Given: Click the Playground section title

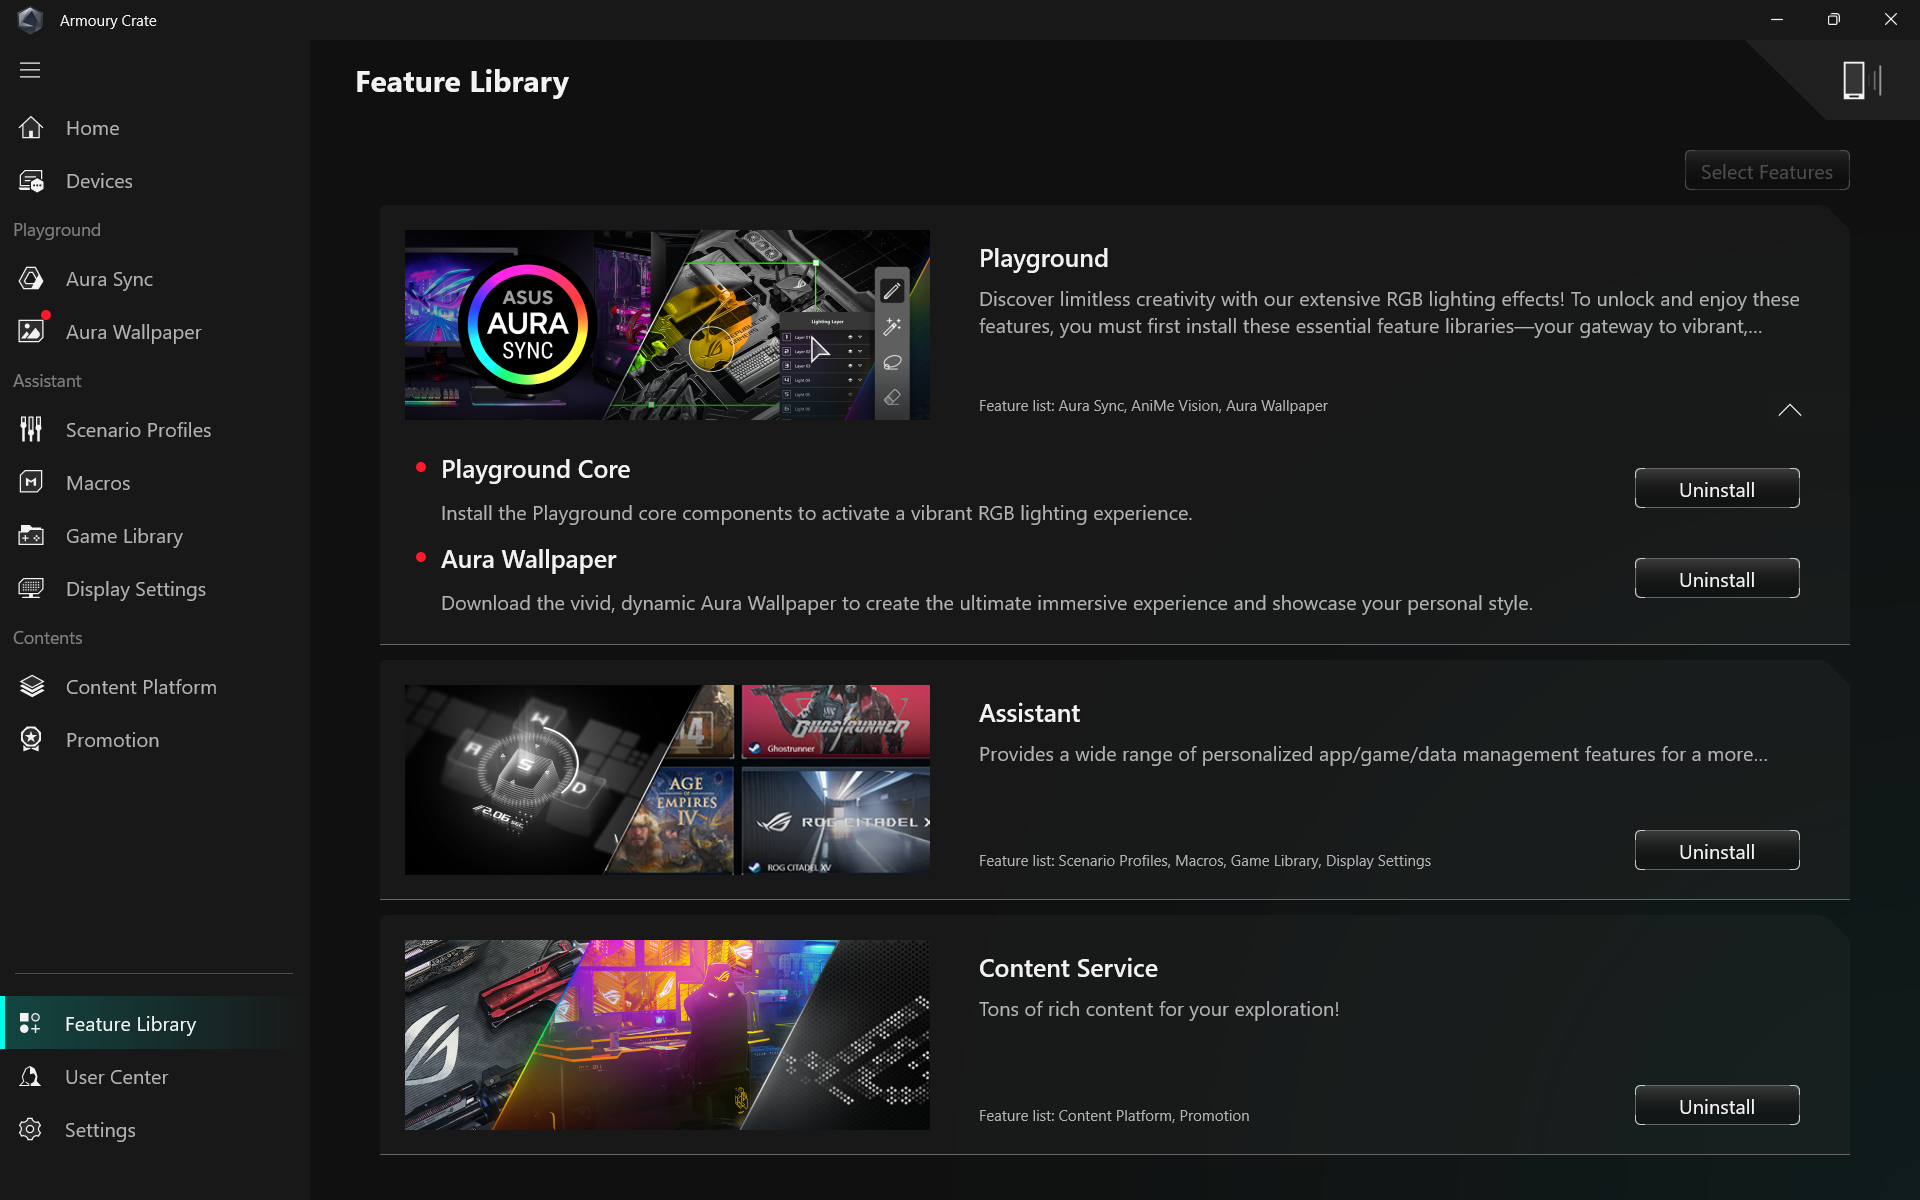Looking at the screenshot, I should (1043, 259).
